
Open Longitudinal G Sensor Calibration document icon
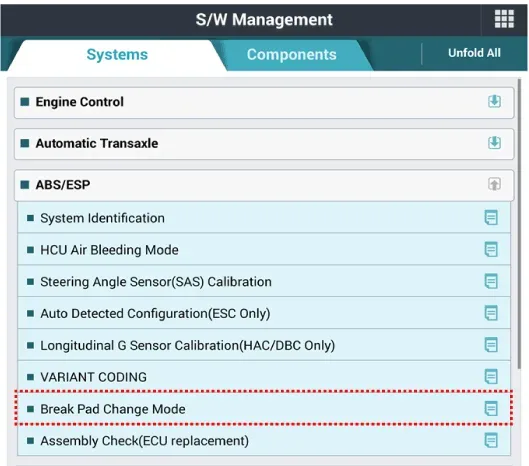coord(491,345)
